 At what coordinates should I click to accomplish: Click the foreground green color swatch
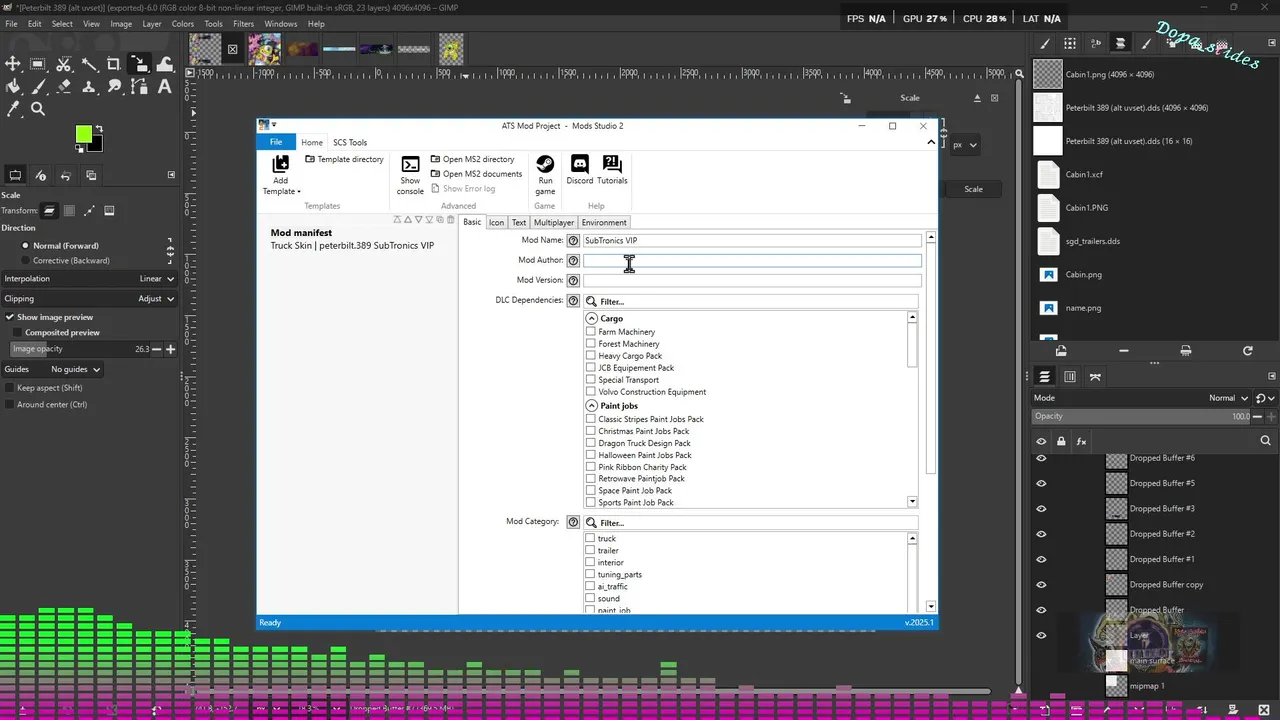click(83, 134)
